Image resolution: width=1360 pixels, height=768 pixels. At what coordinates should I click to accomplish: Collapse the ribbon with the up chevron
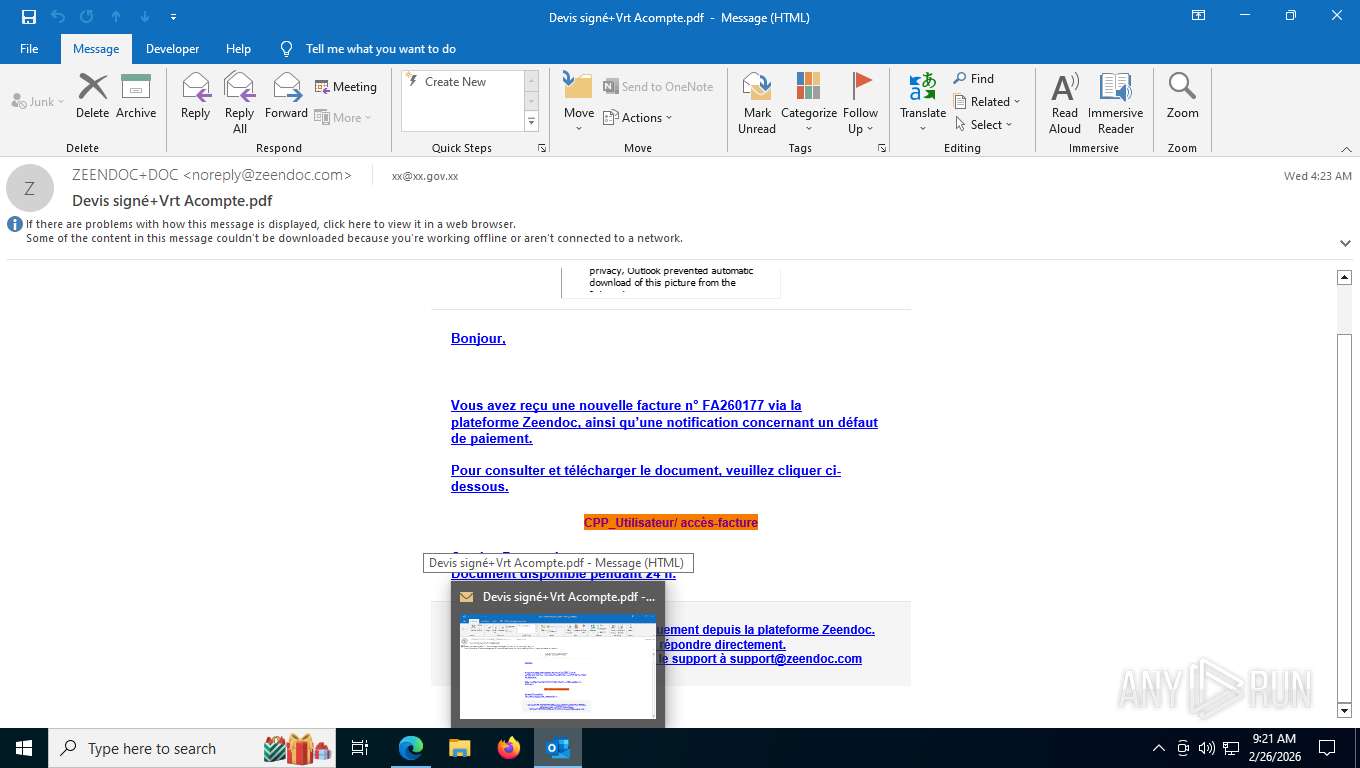coord(1346,148)
